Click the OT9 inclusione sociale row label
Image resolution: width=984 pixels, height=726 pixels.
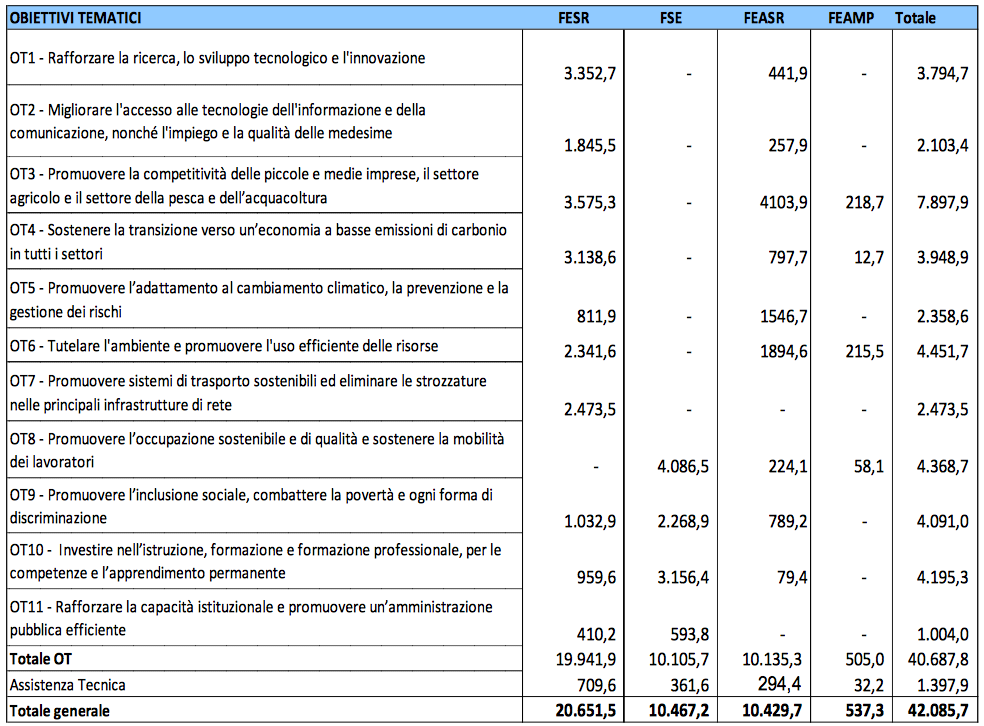[x=251, y=506]
